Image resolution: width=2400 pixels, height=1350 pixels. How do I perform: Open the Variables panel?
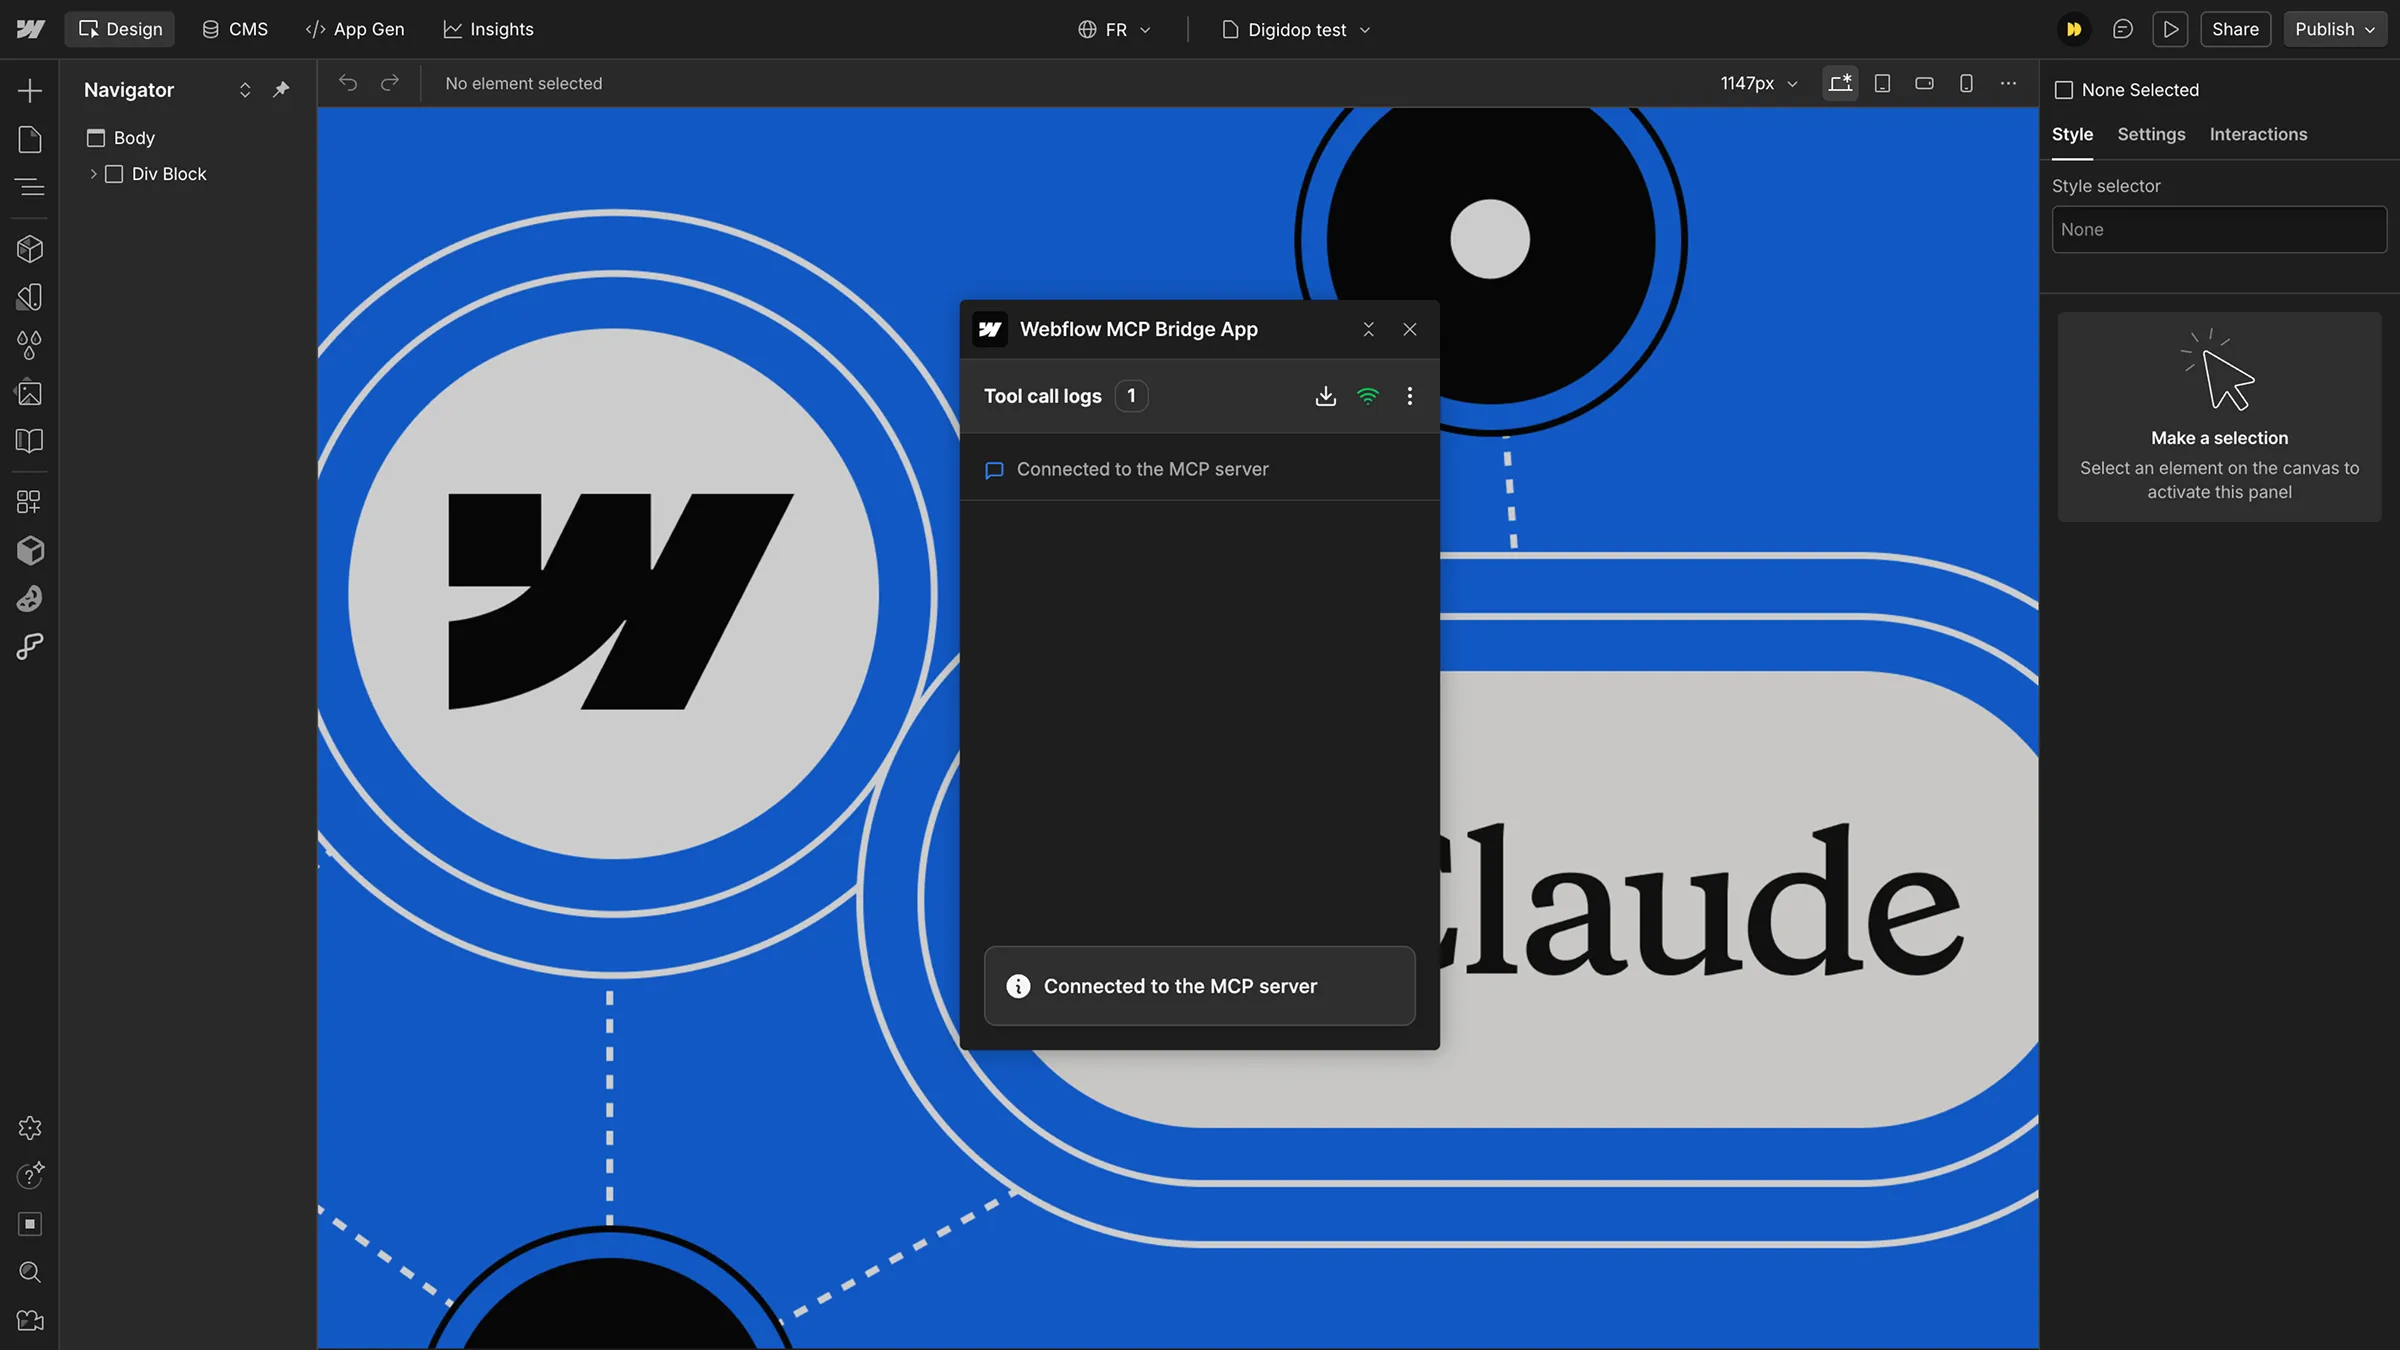pyautogui.click(x=30, y=297)
